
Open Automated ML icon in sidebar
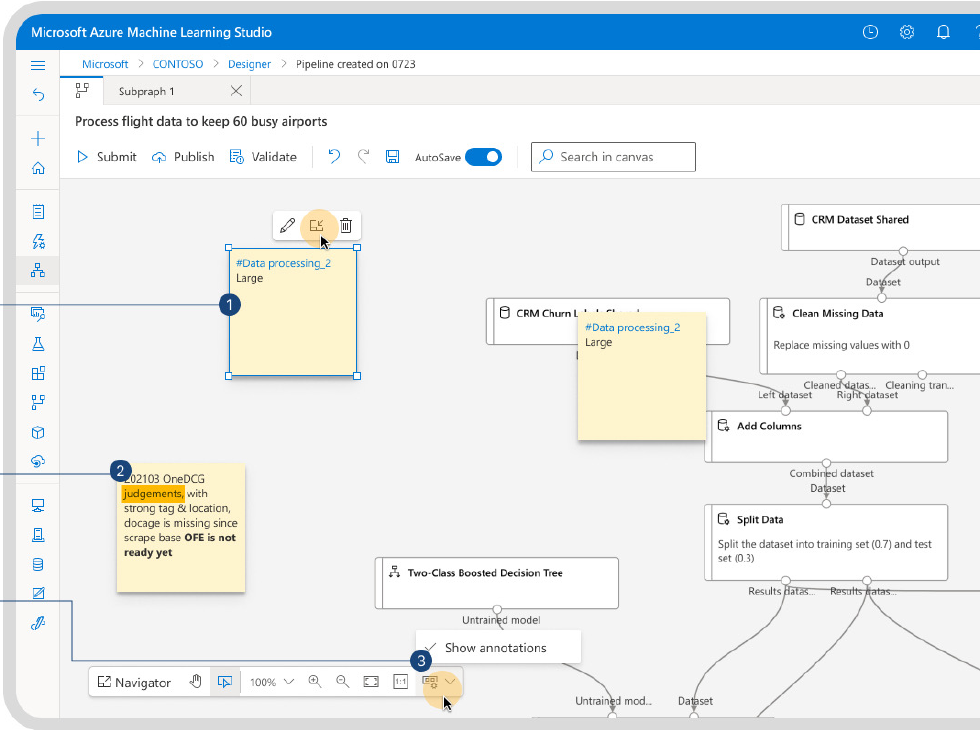pos(38,241)
